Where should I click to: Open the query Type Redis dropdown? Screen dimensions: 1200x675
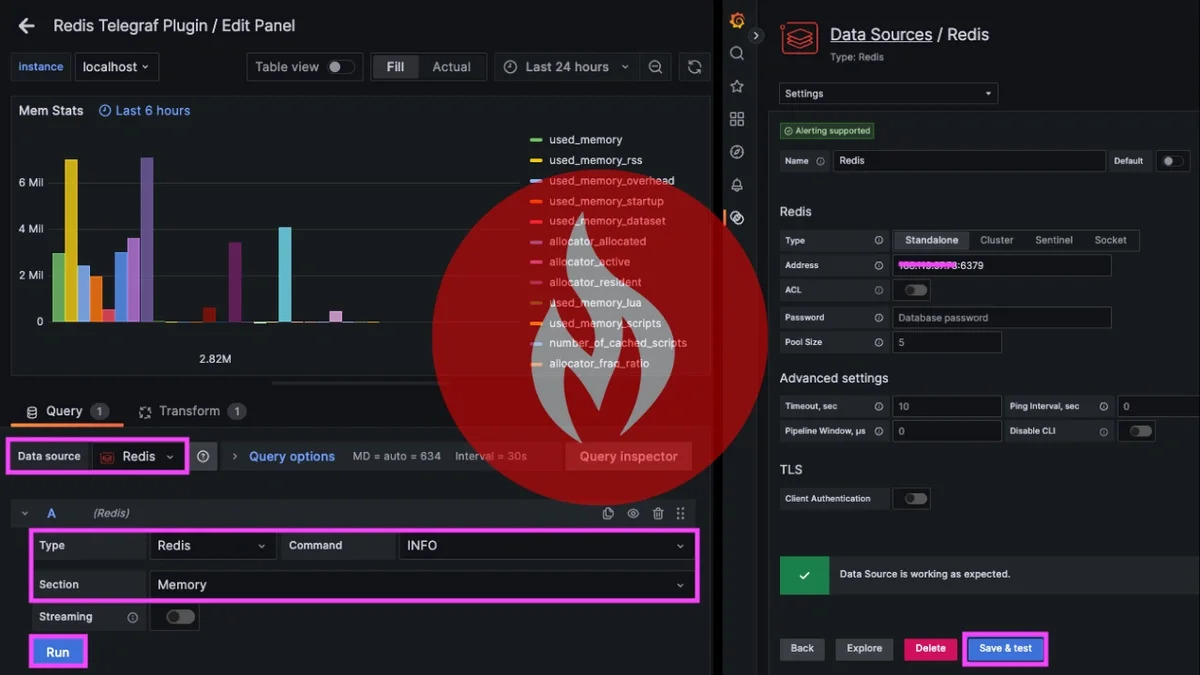[212, 546]
